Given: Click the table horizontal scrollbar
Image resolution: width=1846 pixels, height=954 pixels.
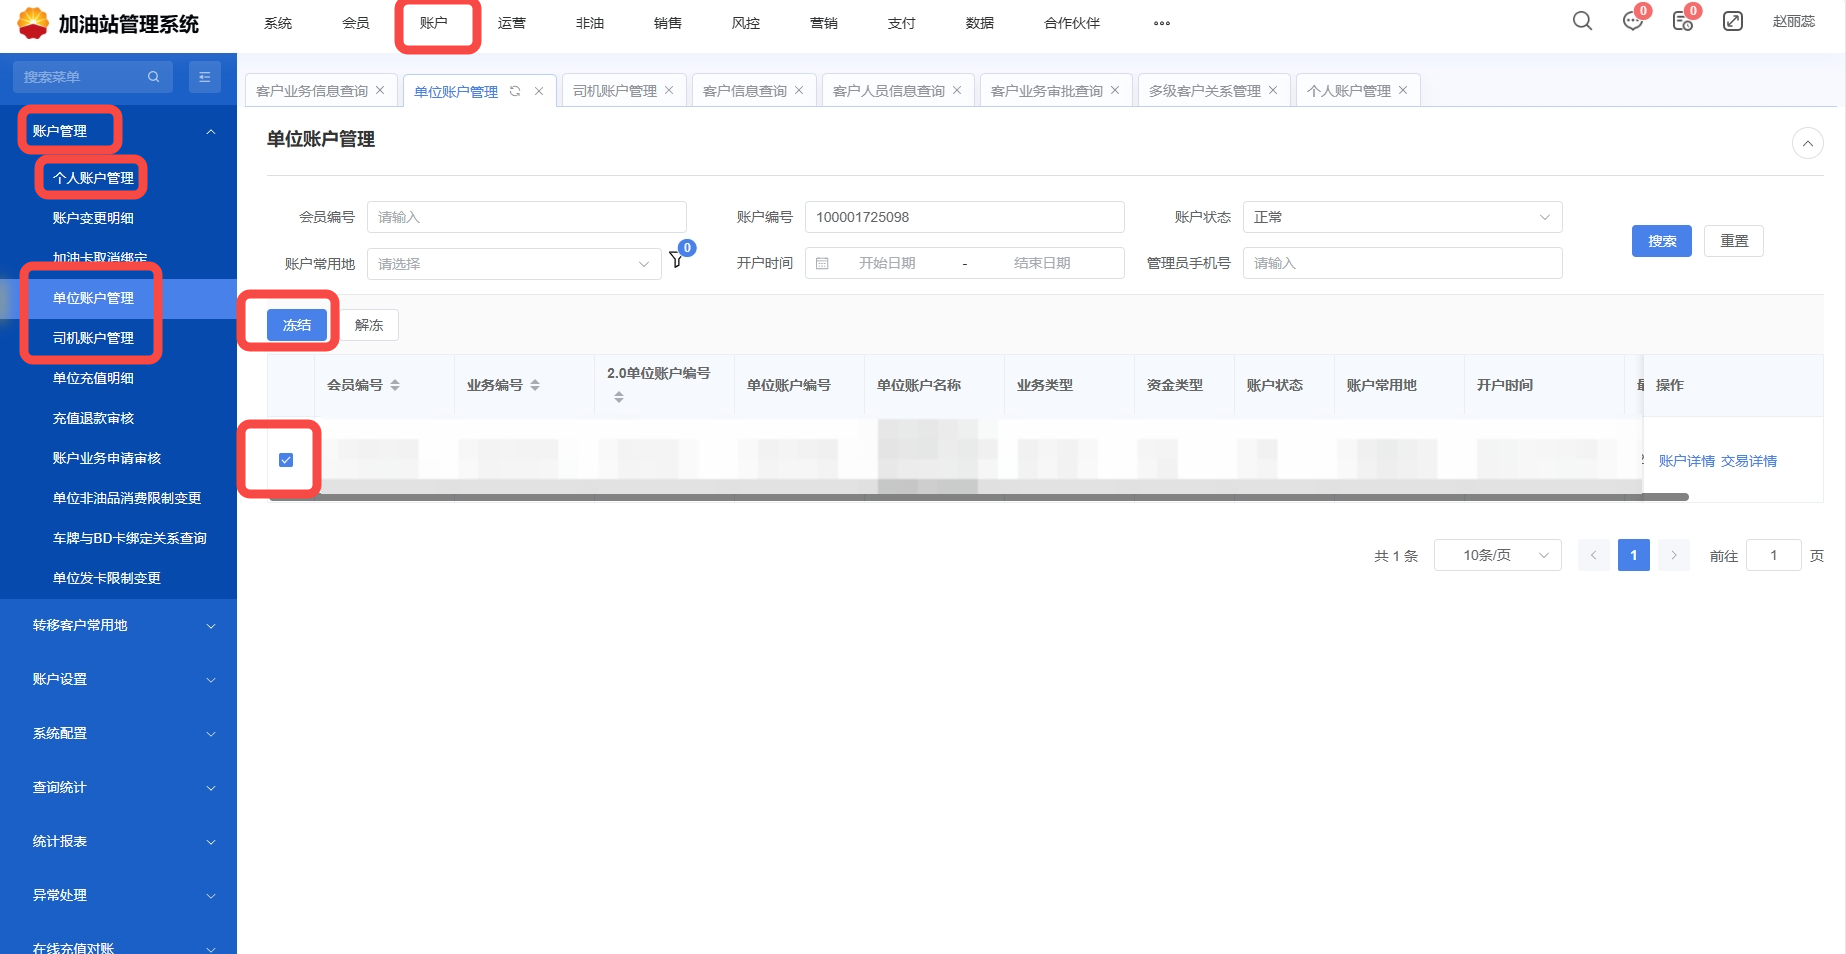Looking at the screenshot, I should (x=980, y=497).
